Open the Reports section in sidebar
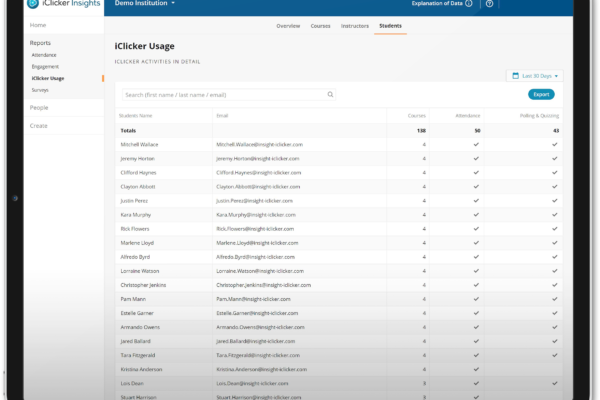 pyautogui.click(x=40, y=43)
